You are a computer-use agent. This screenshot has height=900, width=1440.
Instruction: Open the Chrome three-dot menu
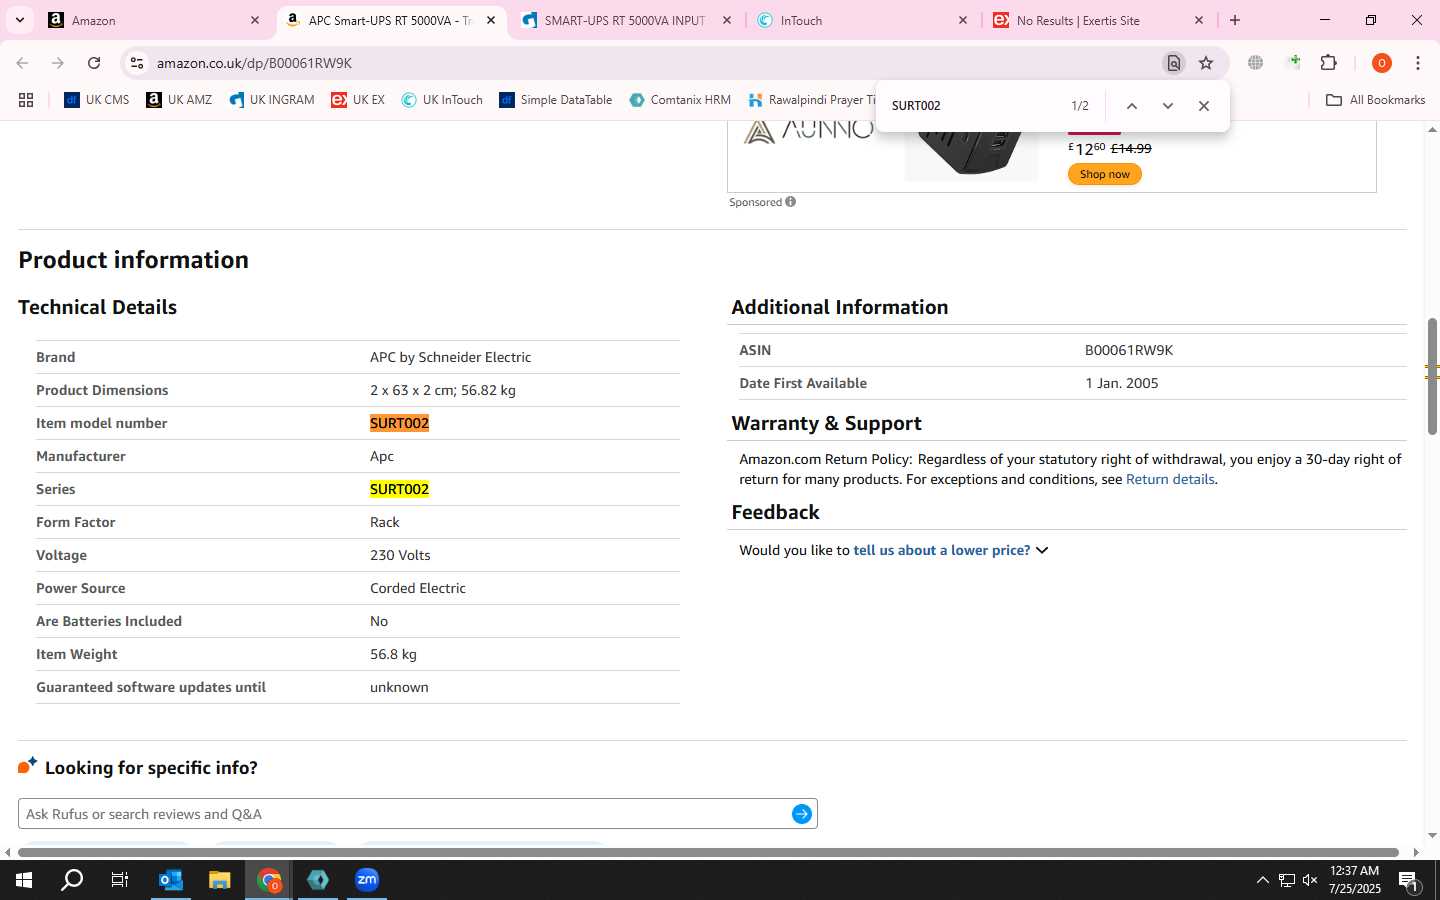point(1418,63)
